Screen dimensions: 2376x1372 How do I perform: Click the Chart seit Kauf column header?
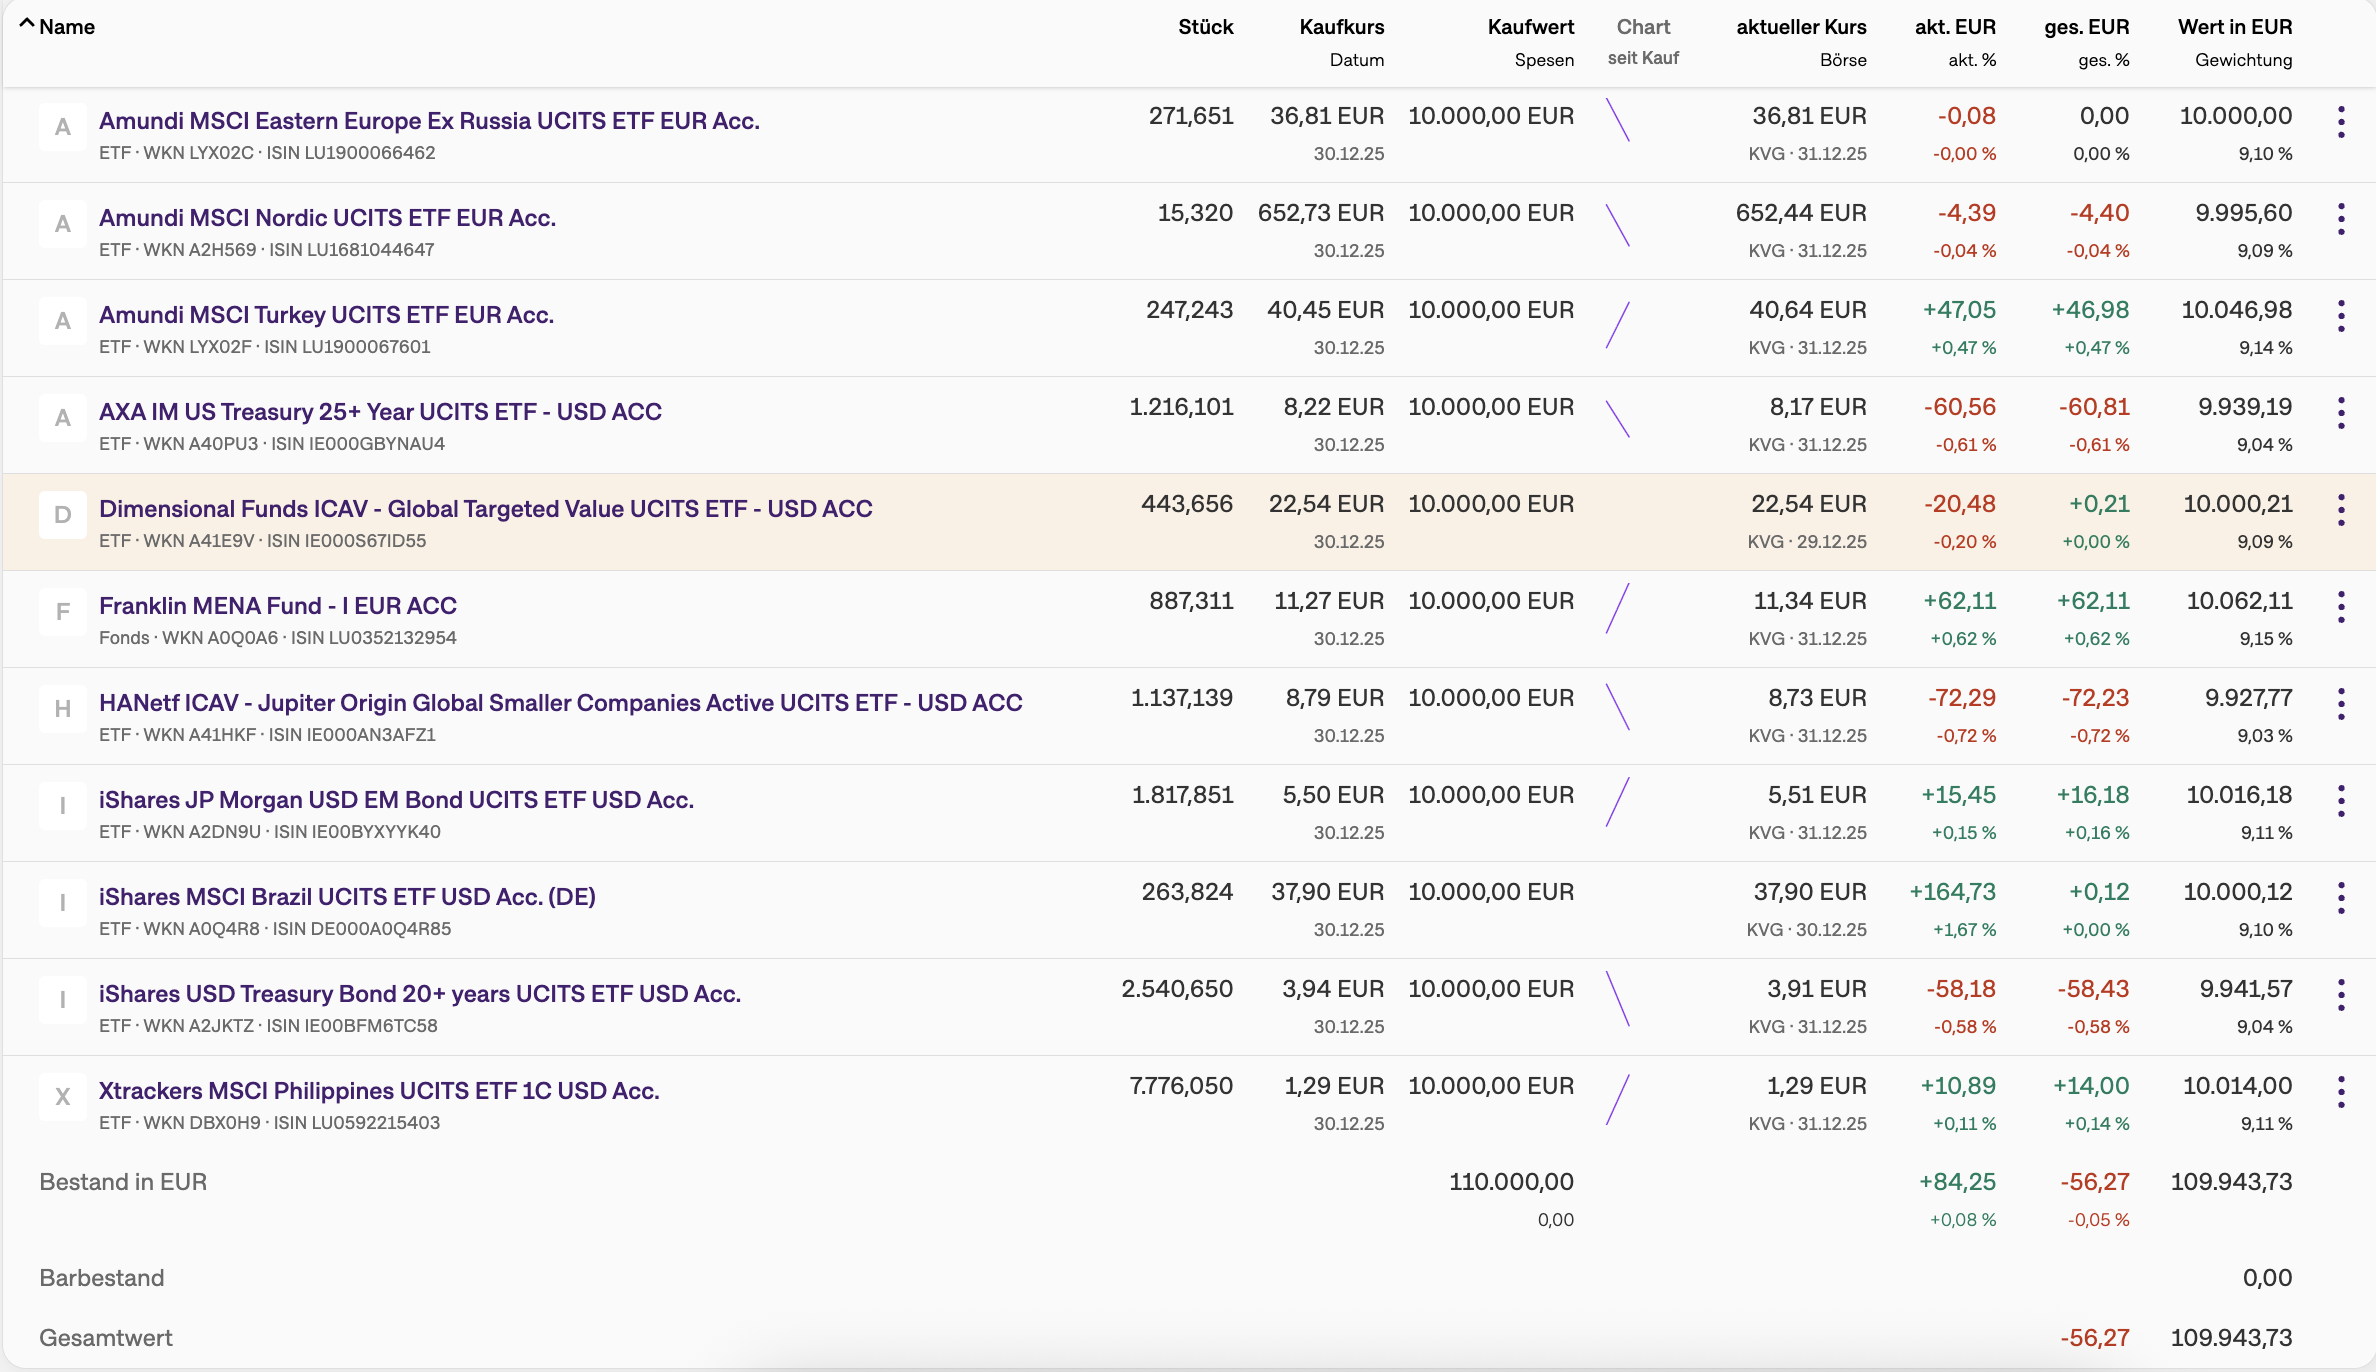(x=1643, y=27)
